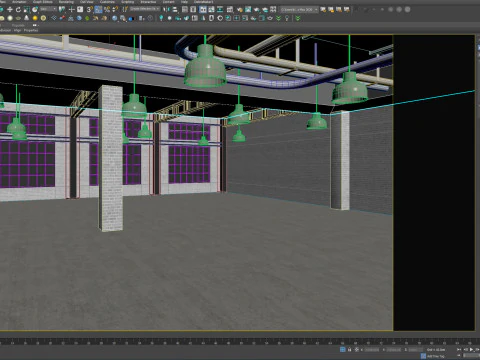Open Edit Named Selection Sets
The height and width of the screenshot is (360, 480).
pyautogui.click(x=125, y=9)
